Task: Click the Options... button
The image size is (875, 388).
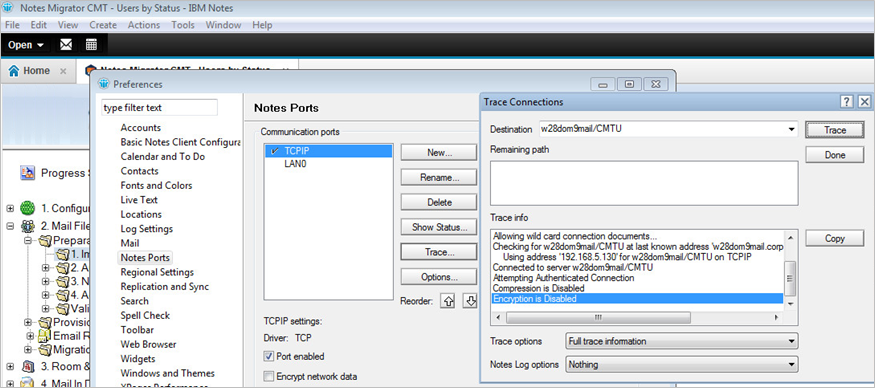Action: tap(439, 277)
